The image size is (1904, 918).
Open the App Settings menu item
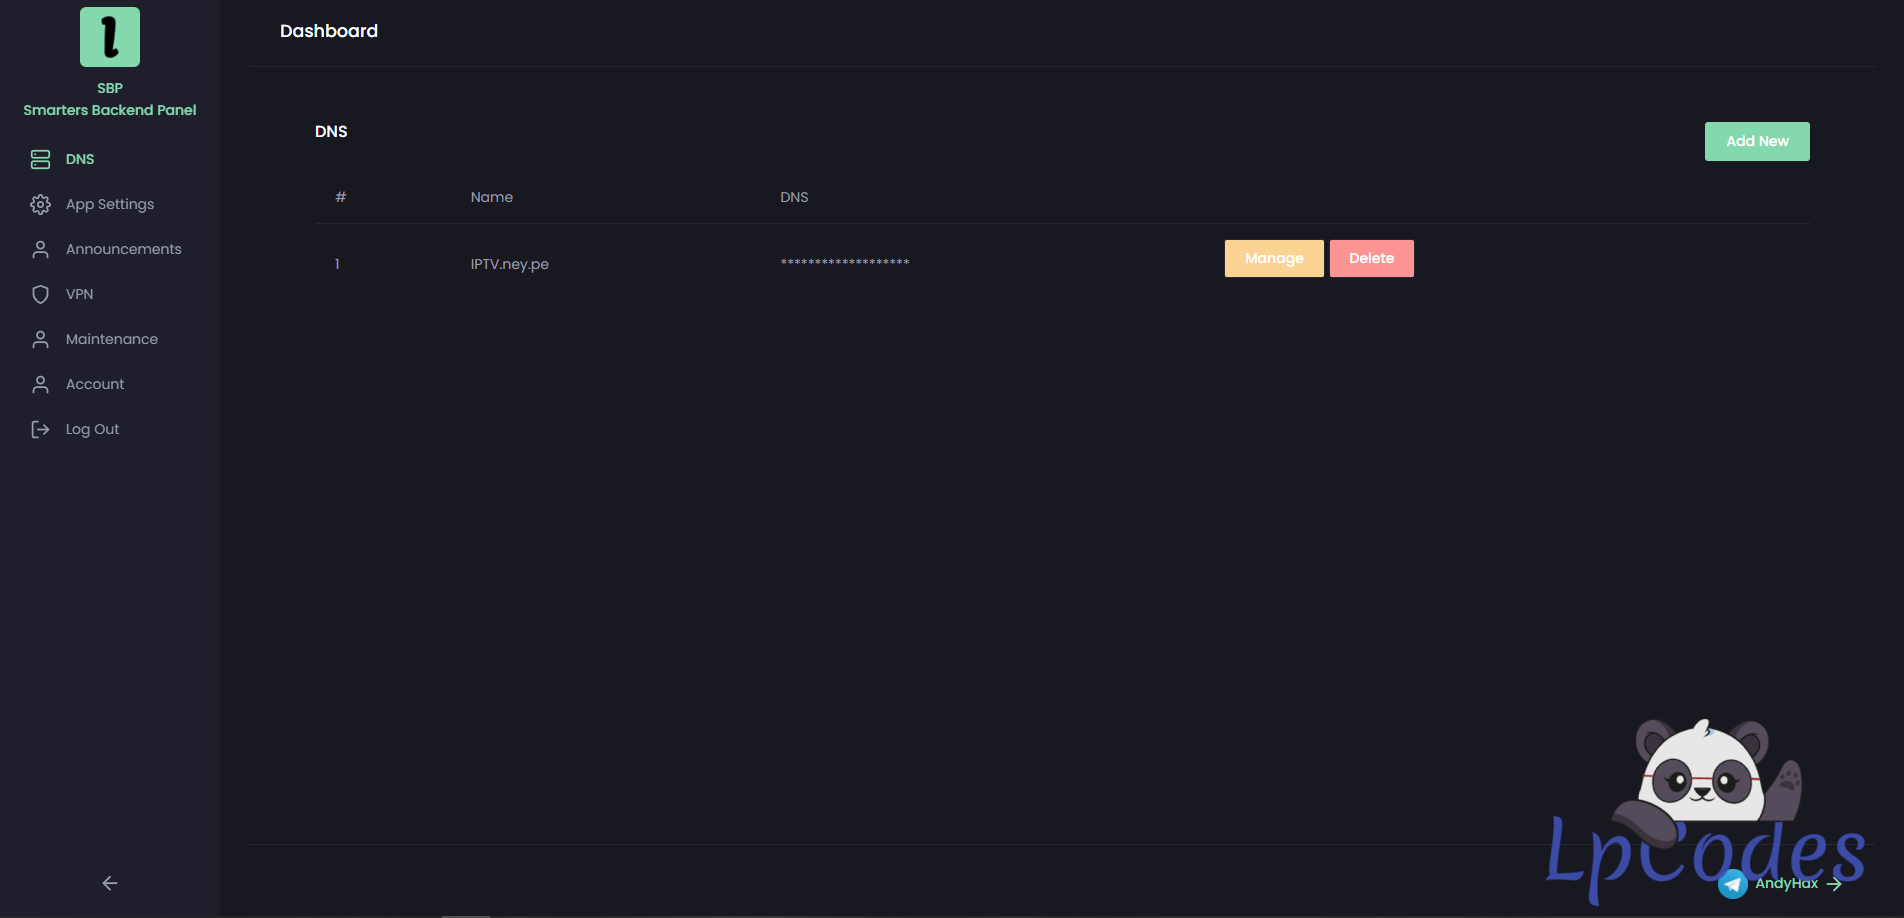110,204
